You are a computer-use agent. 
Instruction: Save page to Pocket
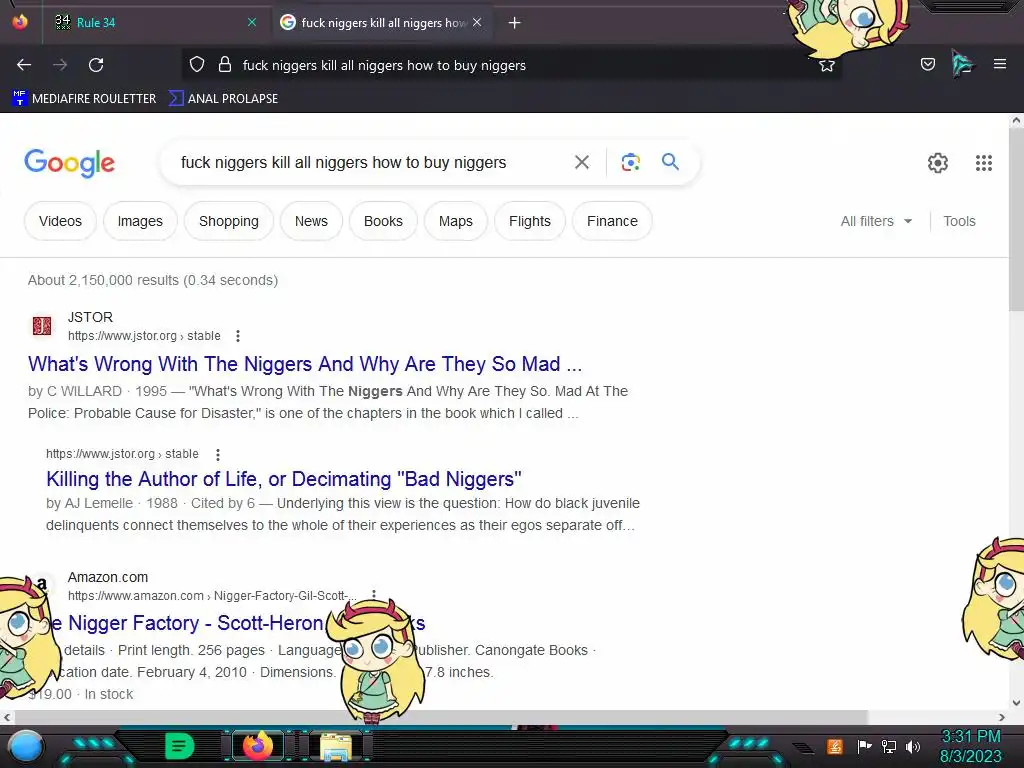pyautogui.click(x=928, y=64)
